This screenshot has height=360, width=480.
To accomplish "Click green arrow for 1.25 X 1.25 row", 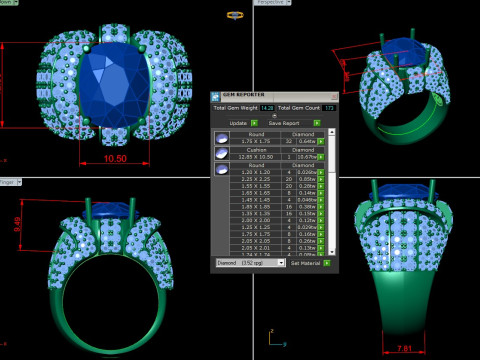I will pyautogui.click(x=321, y=227).
